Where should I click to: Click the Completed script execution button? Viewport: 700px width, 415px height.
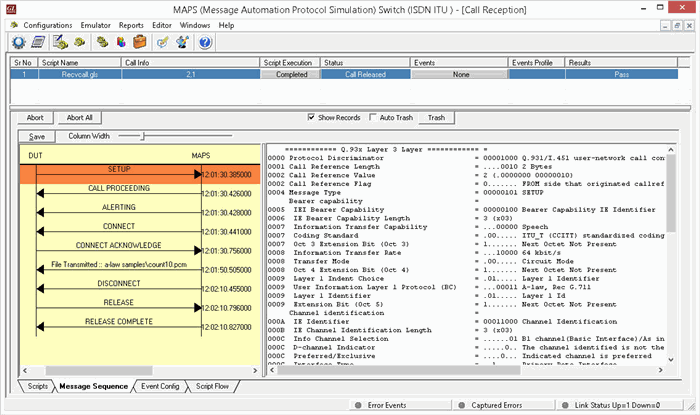(291, 75)
